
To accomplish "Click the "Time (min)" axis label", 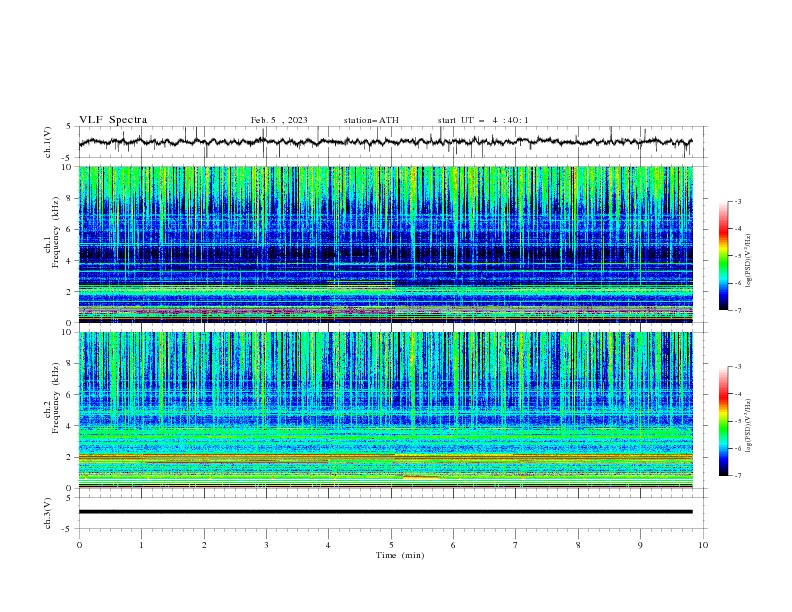I will (x=400, y=555).
